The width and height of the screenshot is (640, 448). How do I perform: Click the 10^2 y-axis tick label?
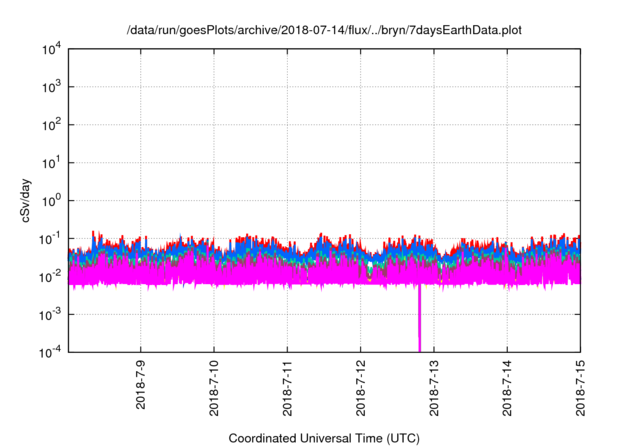(x=52, y=125)
